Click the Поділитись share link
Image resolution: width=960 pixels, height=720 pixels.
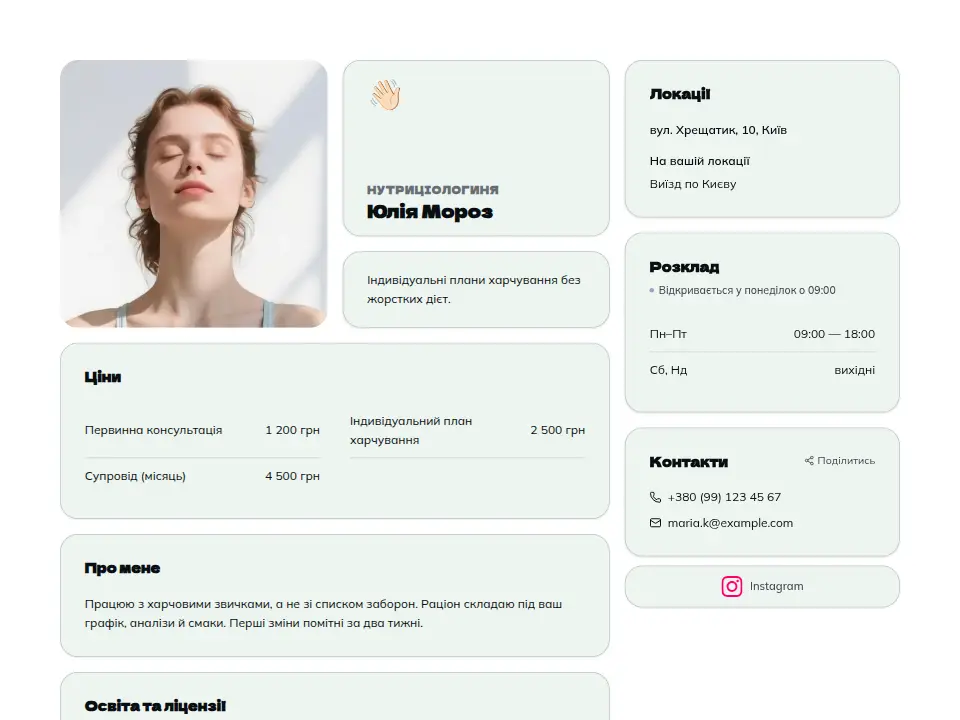click(x=839, y=460)
